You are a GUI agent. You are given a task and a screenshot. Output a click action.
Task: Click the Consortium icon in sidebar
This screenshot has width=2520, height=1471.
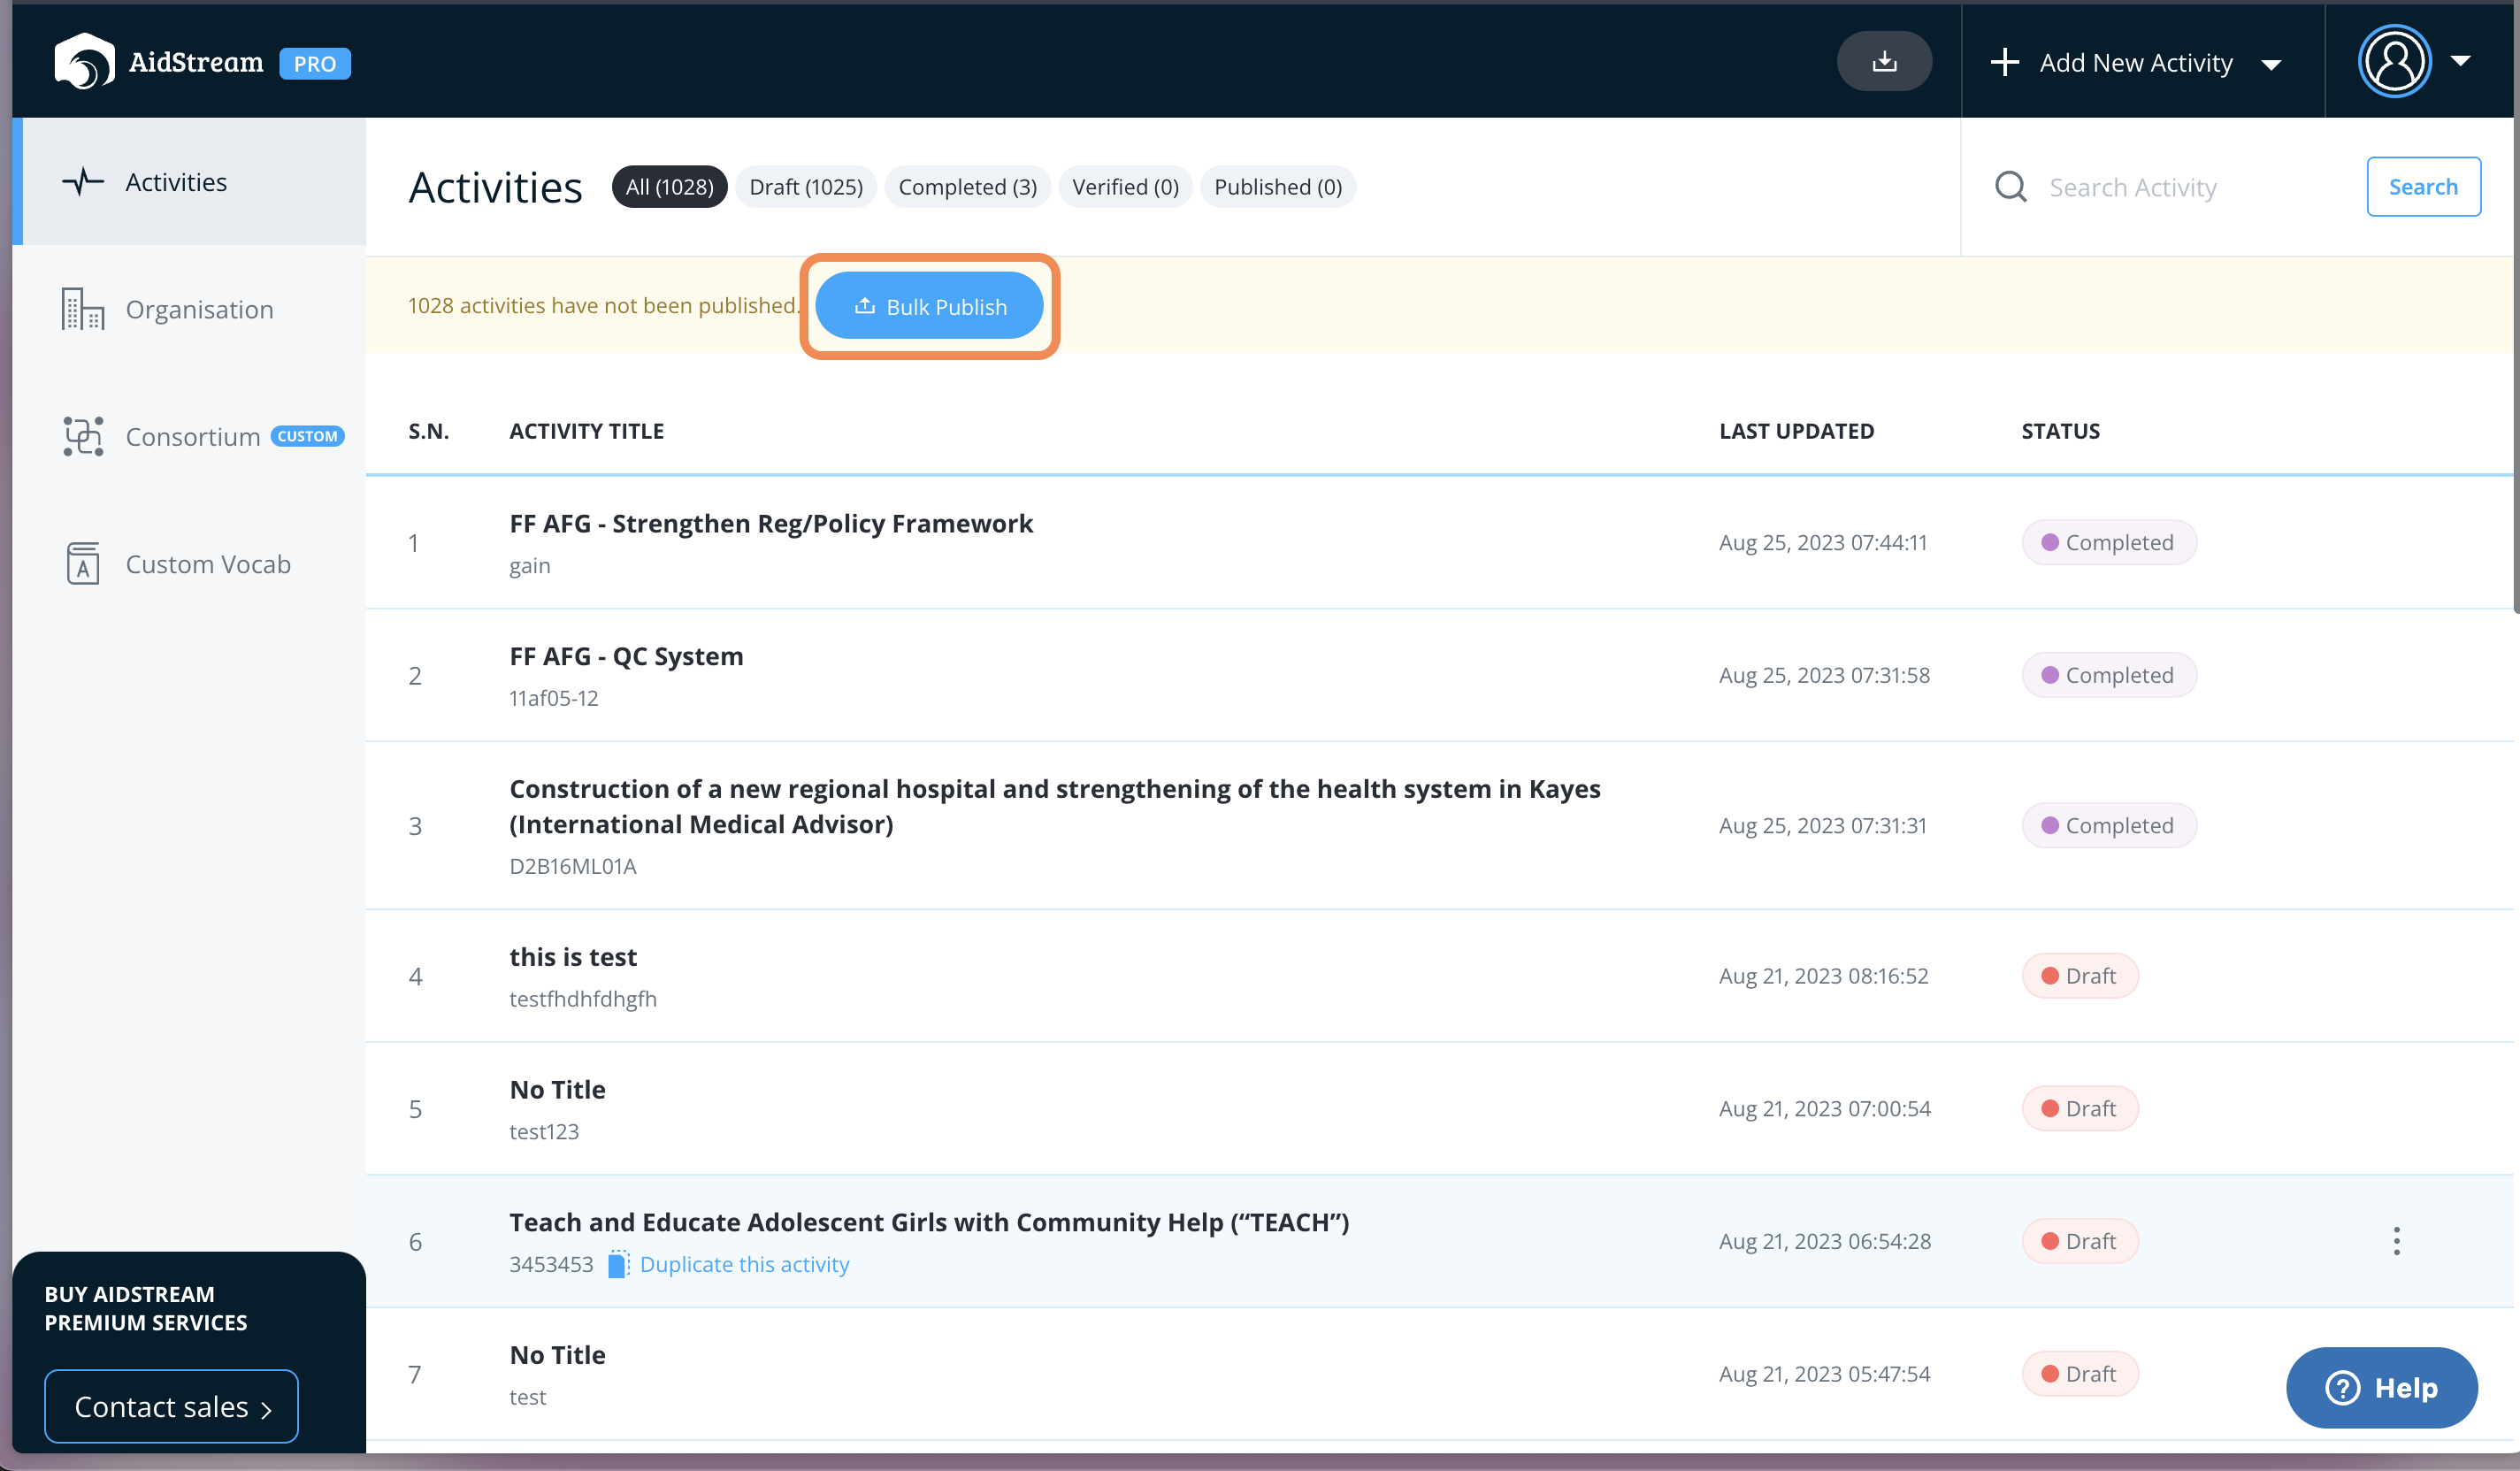point(83,436)
